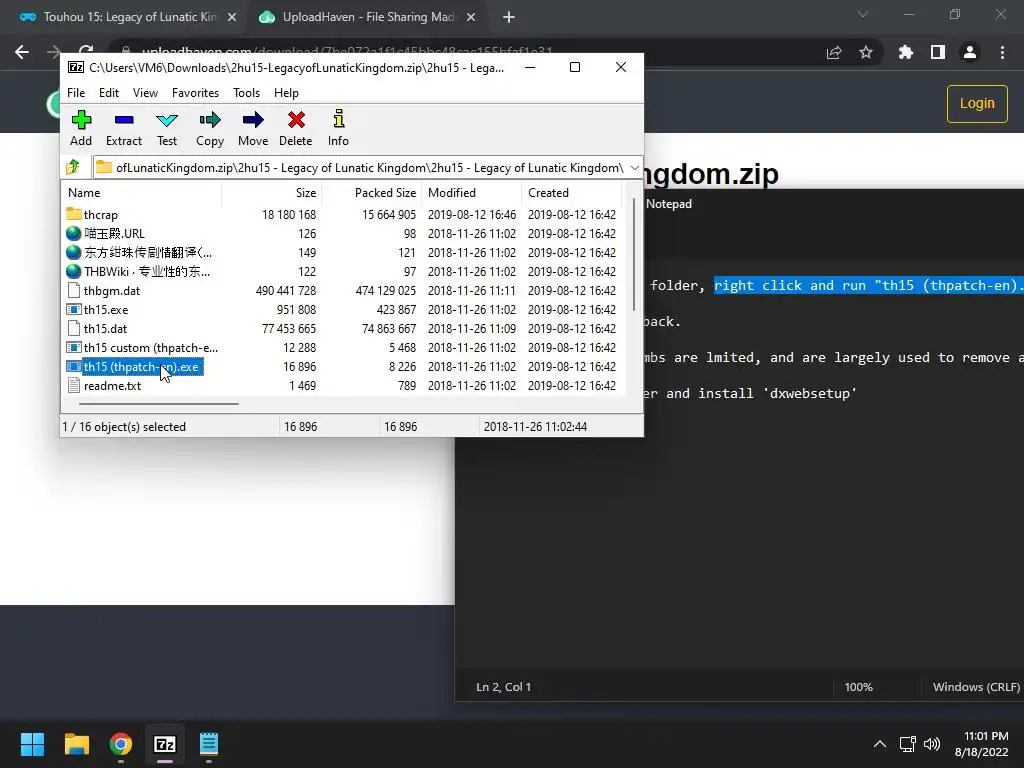Open volume speaker icon in tray
This screenshot has width=1024, height=768.
[932, 744]
